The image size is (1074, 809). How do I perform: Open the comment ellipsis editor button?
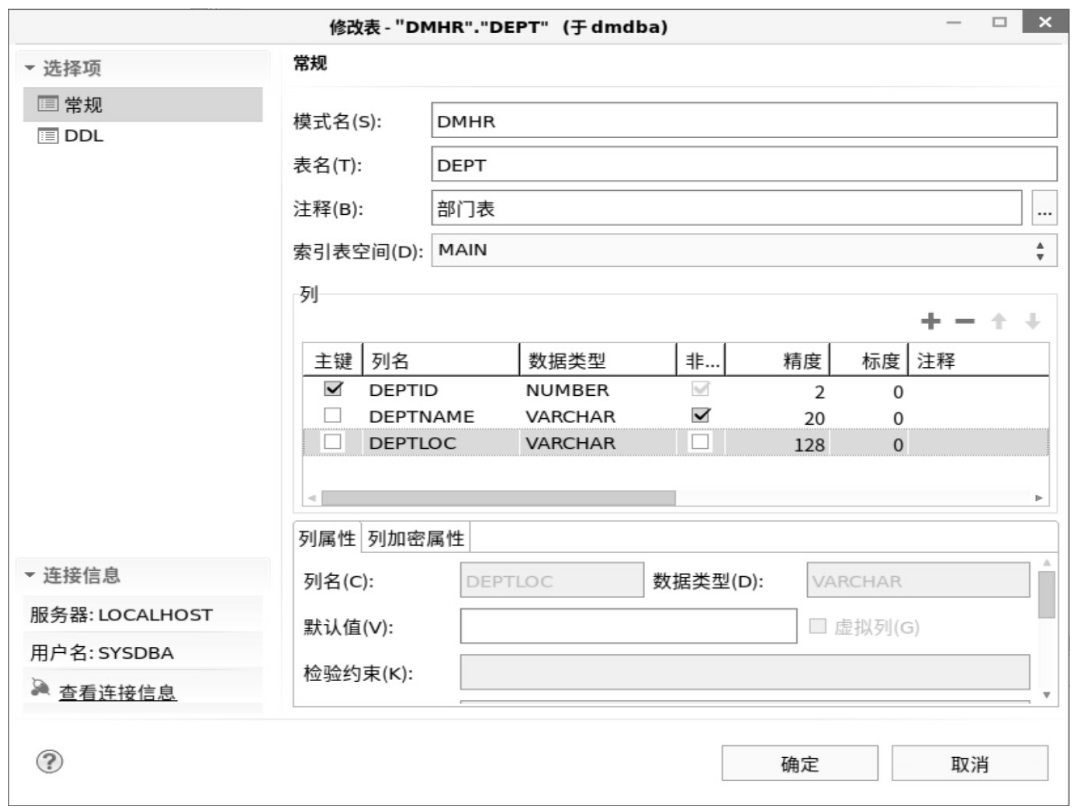[x=1044, y=210]
